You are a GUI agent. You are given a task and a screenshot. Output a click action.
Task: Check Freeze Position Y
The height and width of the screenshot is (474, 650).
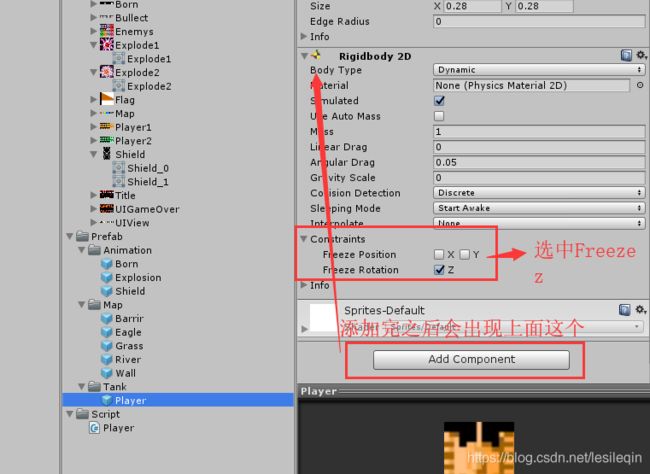click(465, 254)
